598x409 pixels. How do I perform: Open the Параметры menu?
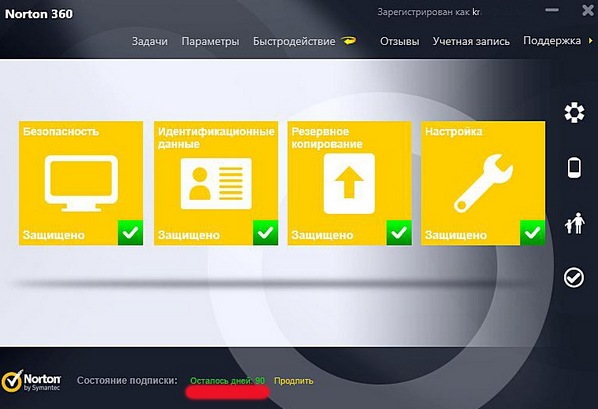(x=210, y=42)
